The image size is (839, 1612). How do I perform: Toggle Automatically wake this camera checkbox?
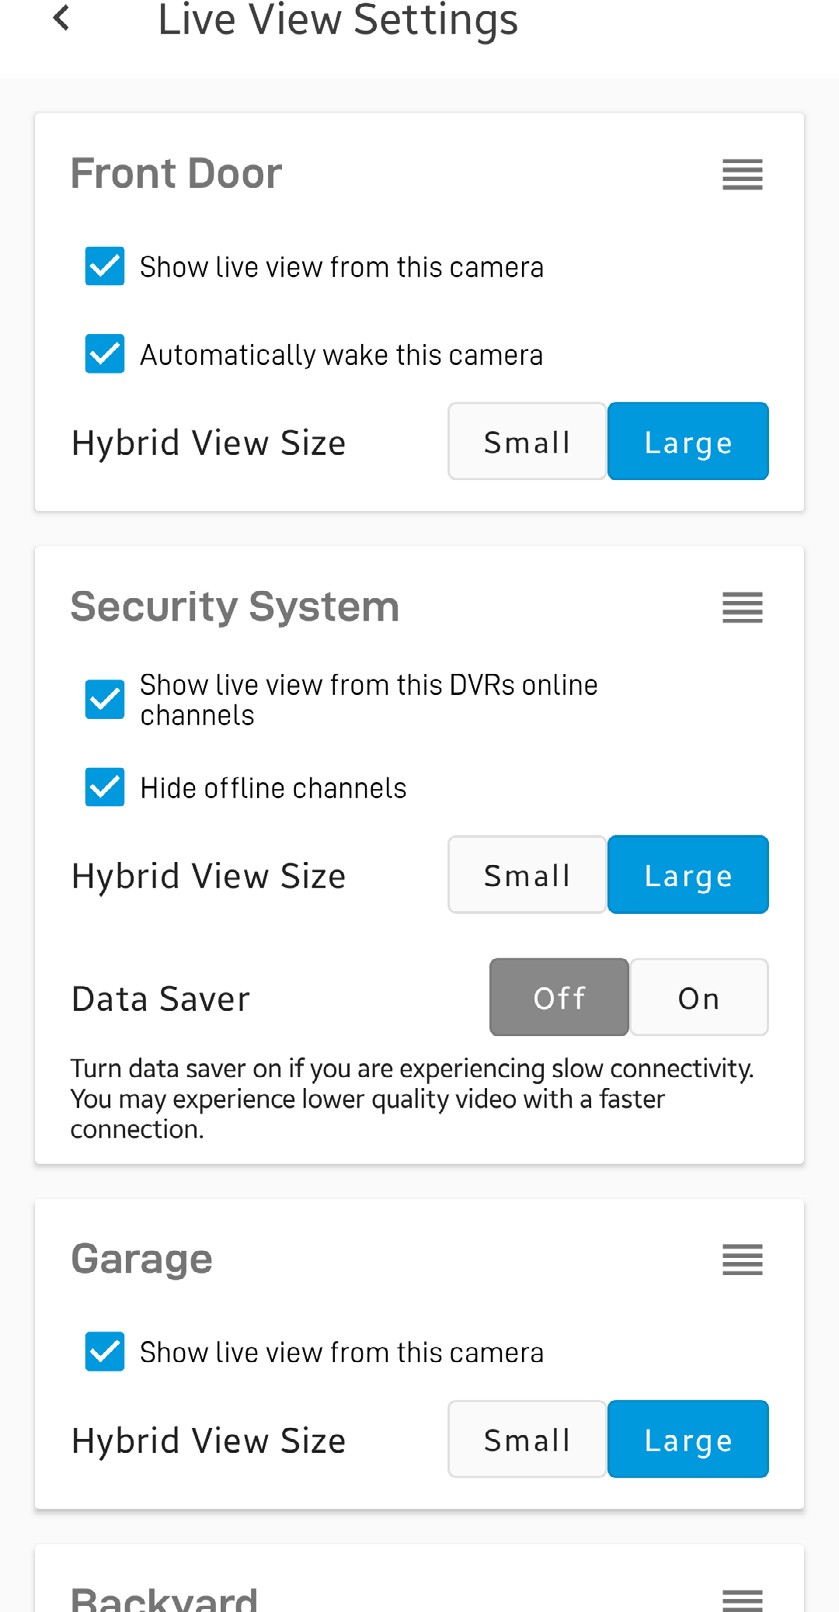click(105, 354)
